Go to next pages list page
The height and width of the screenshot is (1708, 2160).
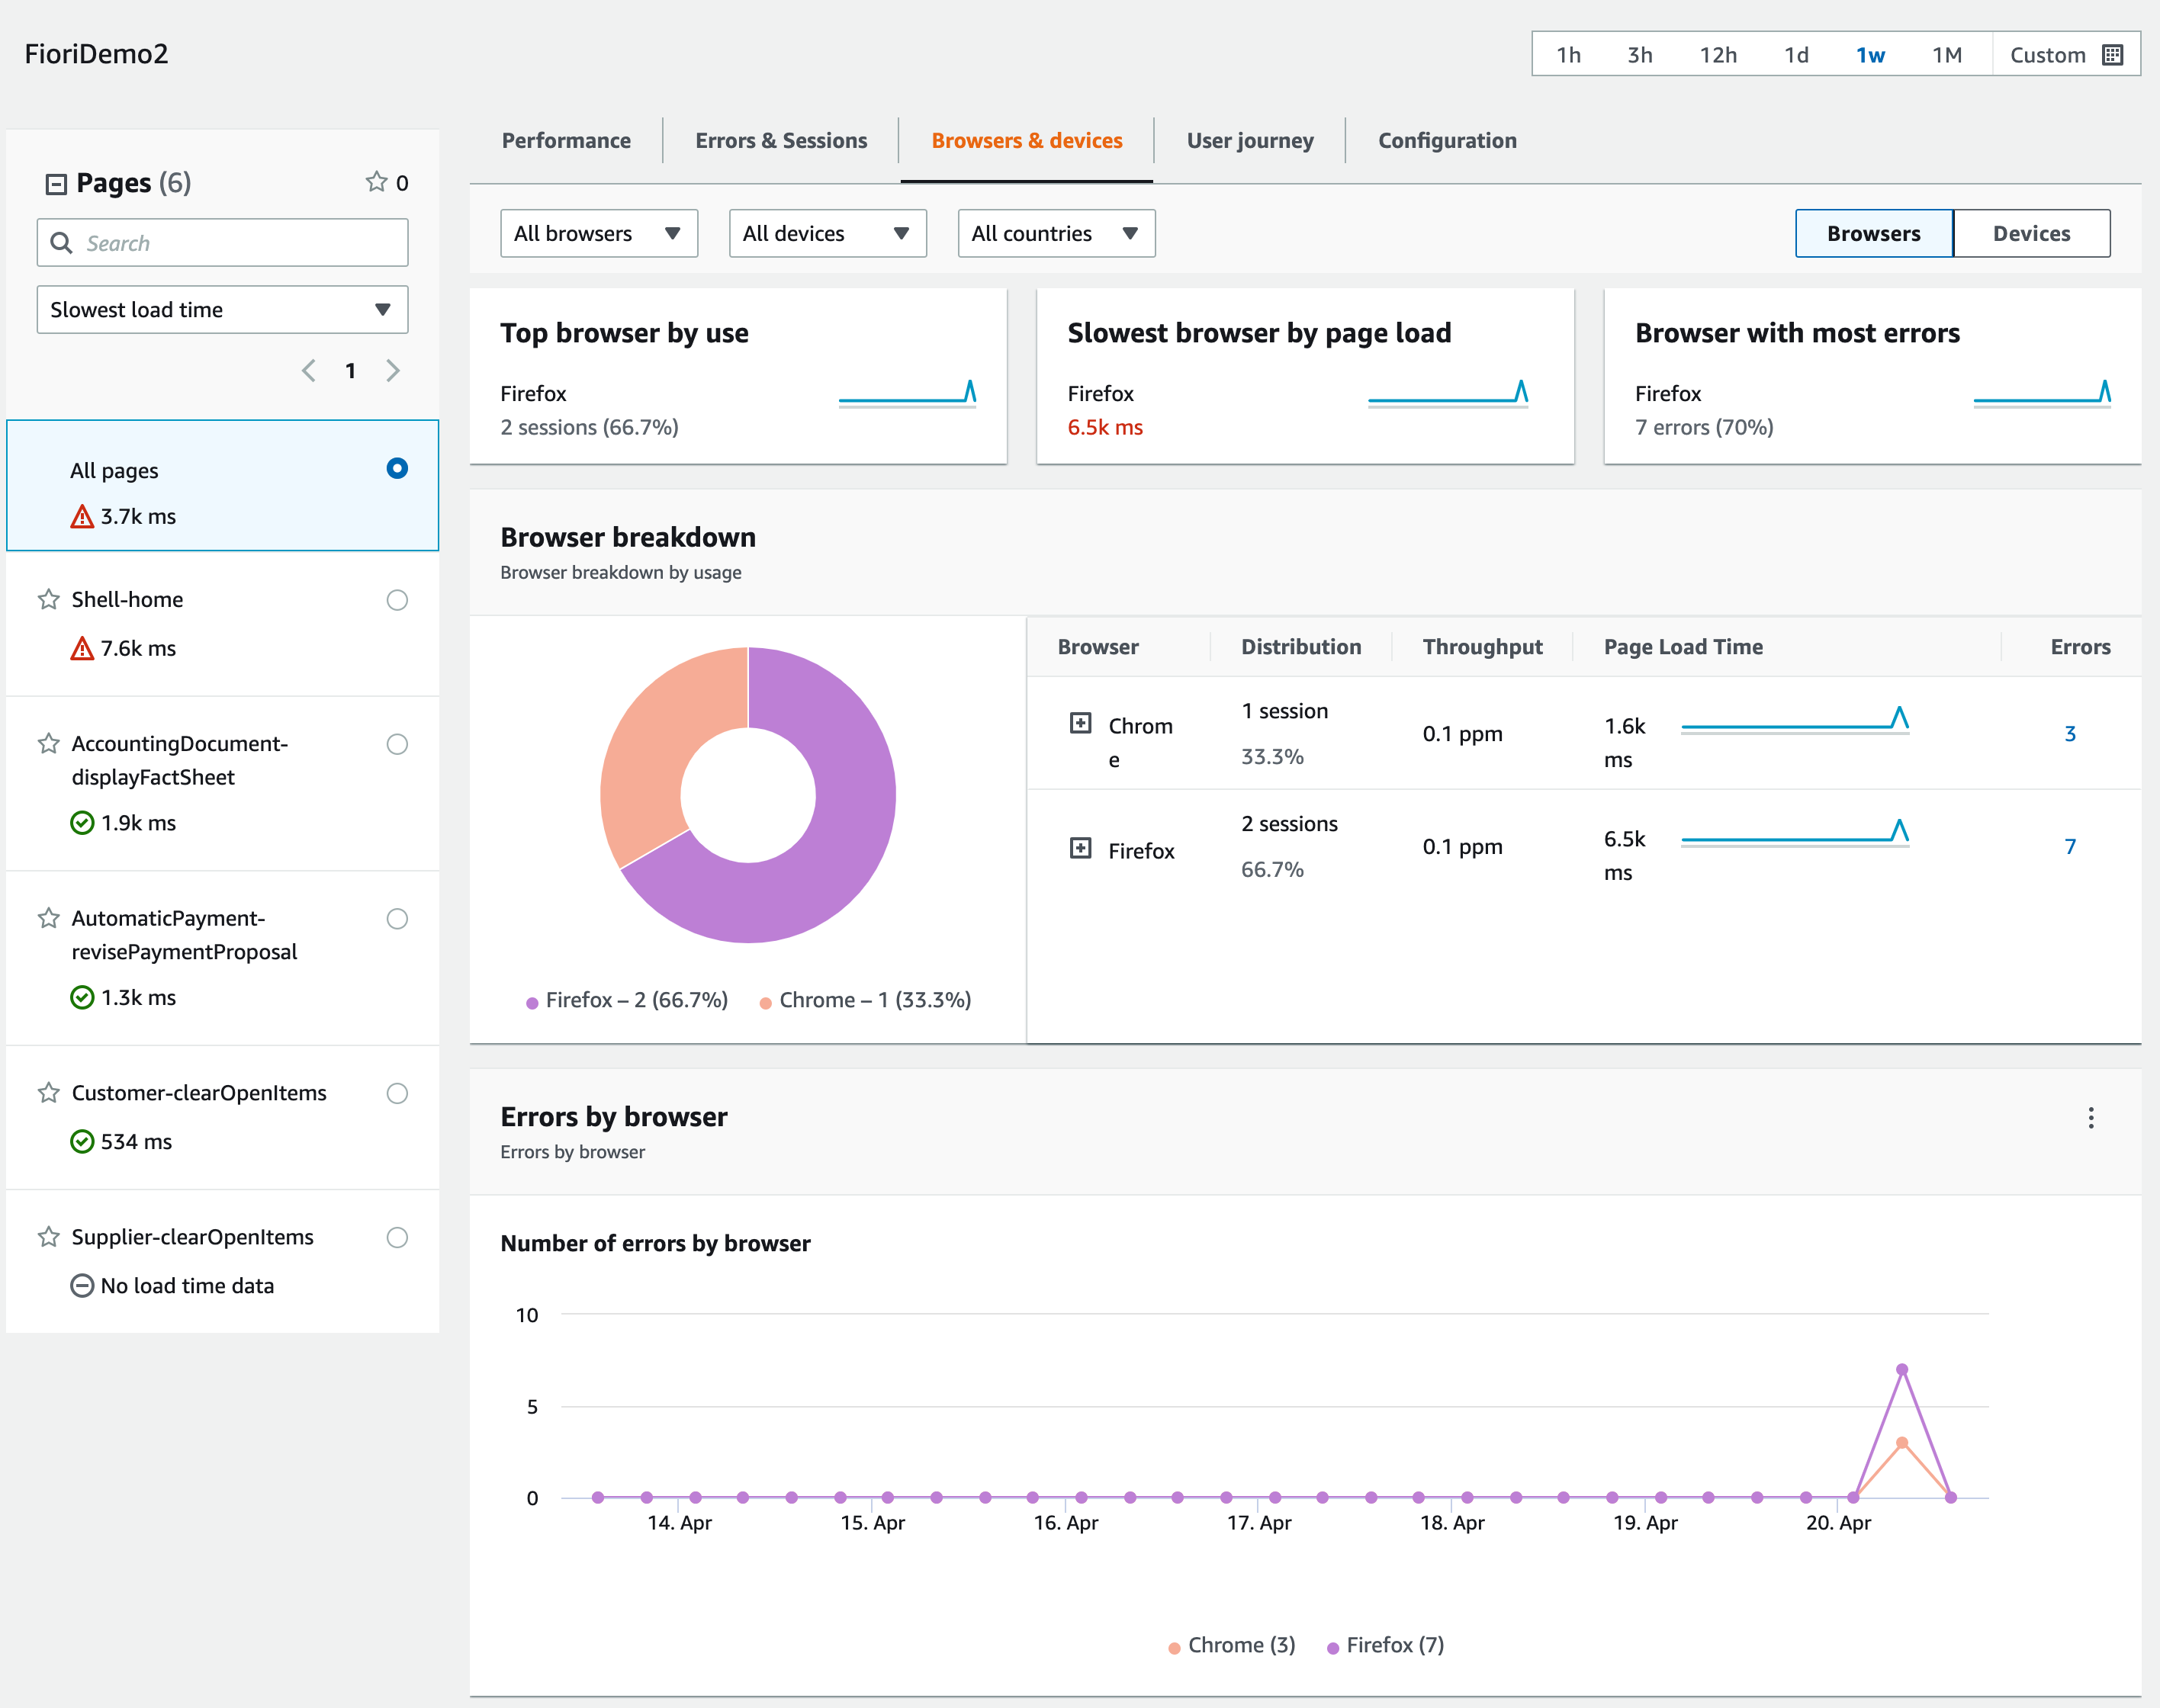point(393,371)
